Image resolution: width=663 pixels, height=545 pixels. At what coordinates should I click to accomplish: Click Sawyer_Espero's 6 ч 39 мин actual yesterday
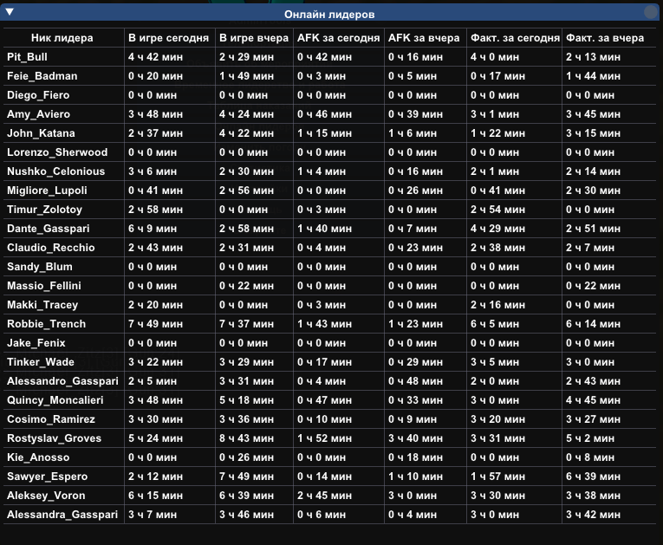coord(593,476)
